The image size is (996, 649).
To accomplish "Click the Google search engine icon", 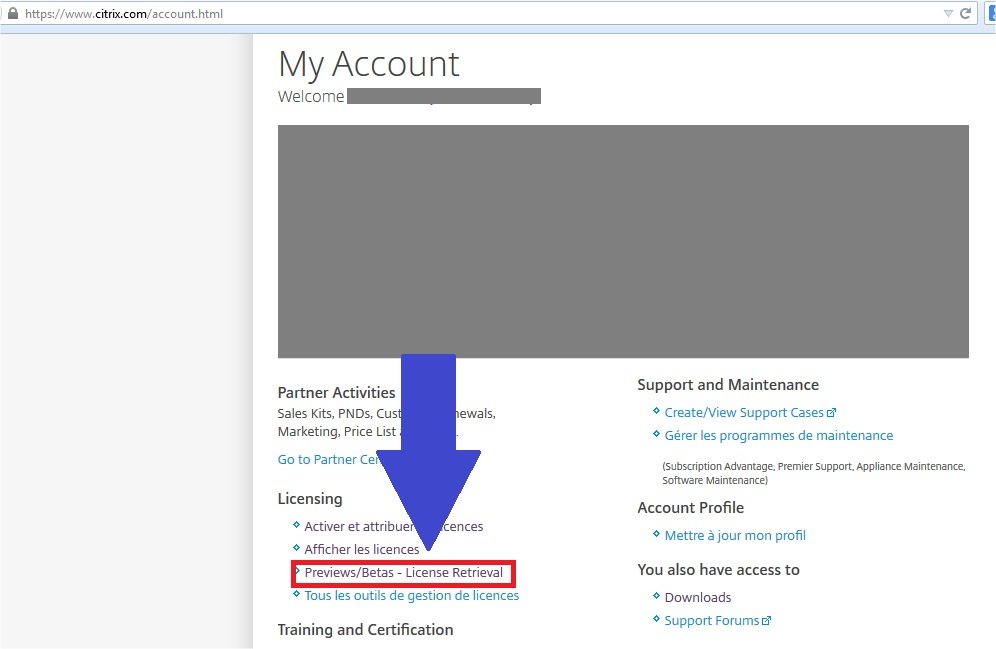I will (x=991, y=14).
